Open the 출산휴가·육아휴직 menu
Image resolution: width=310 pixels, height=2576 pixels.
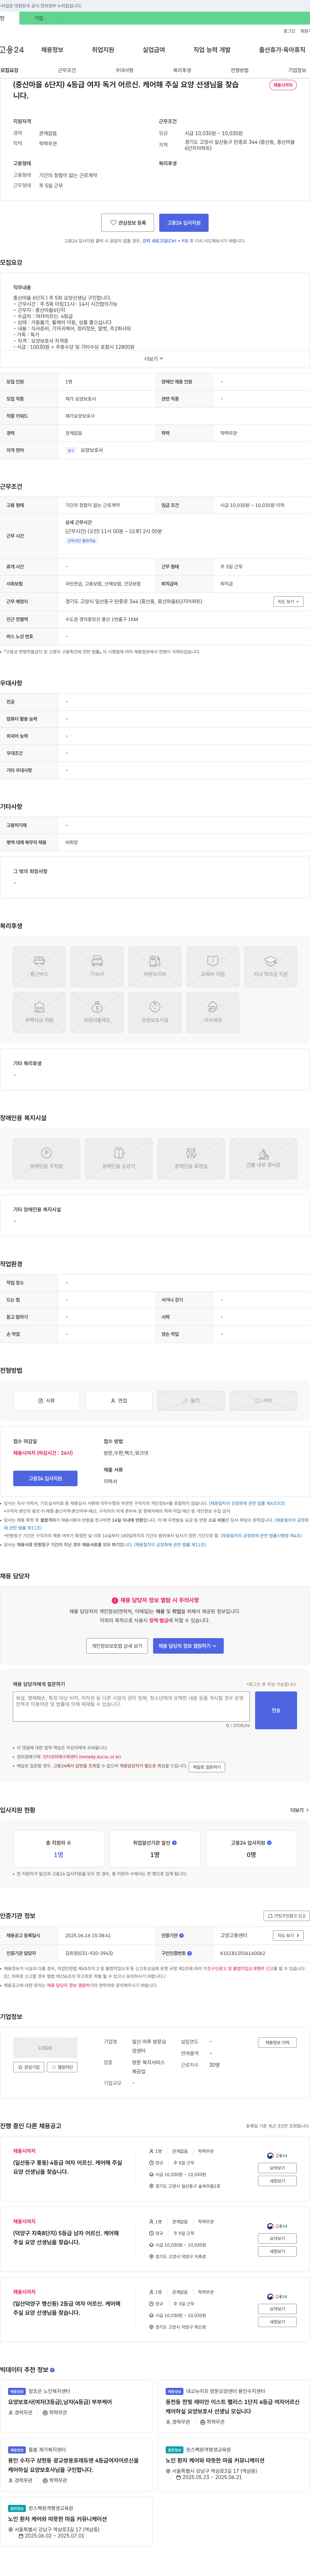(x=282, y=50)
